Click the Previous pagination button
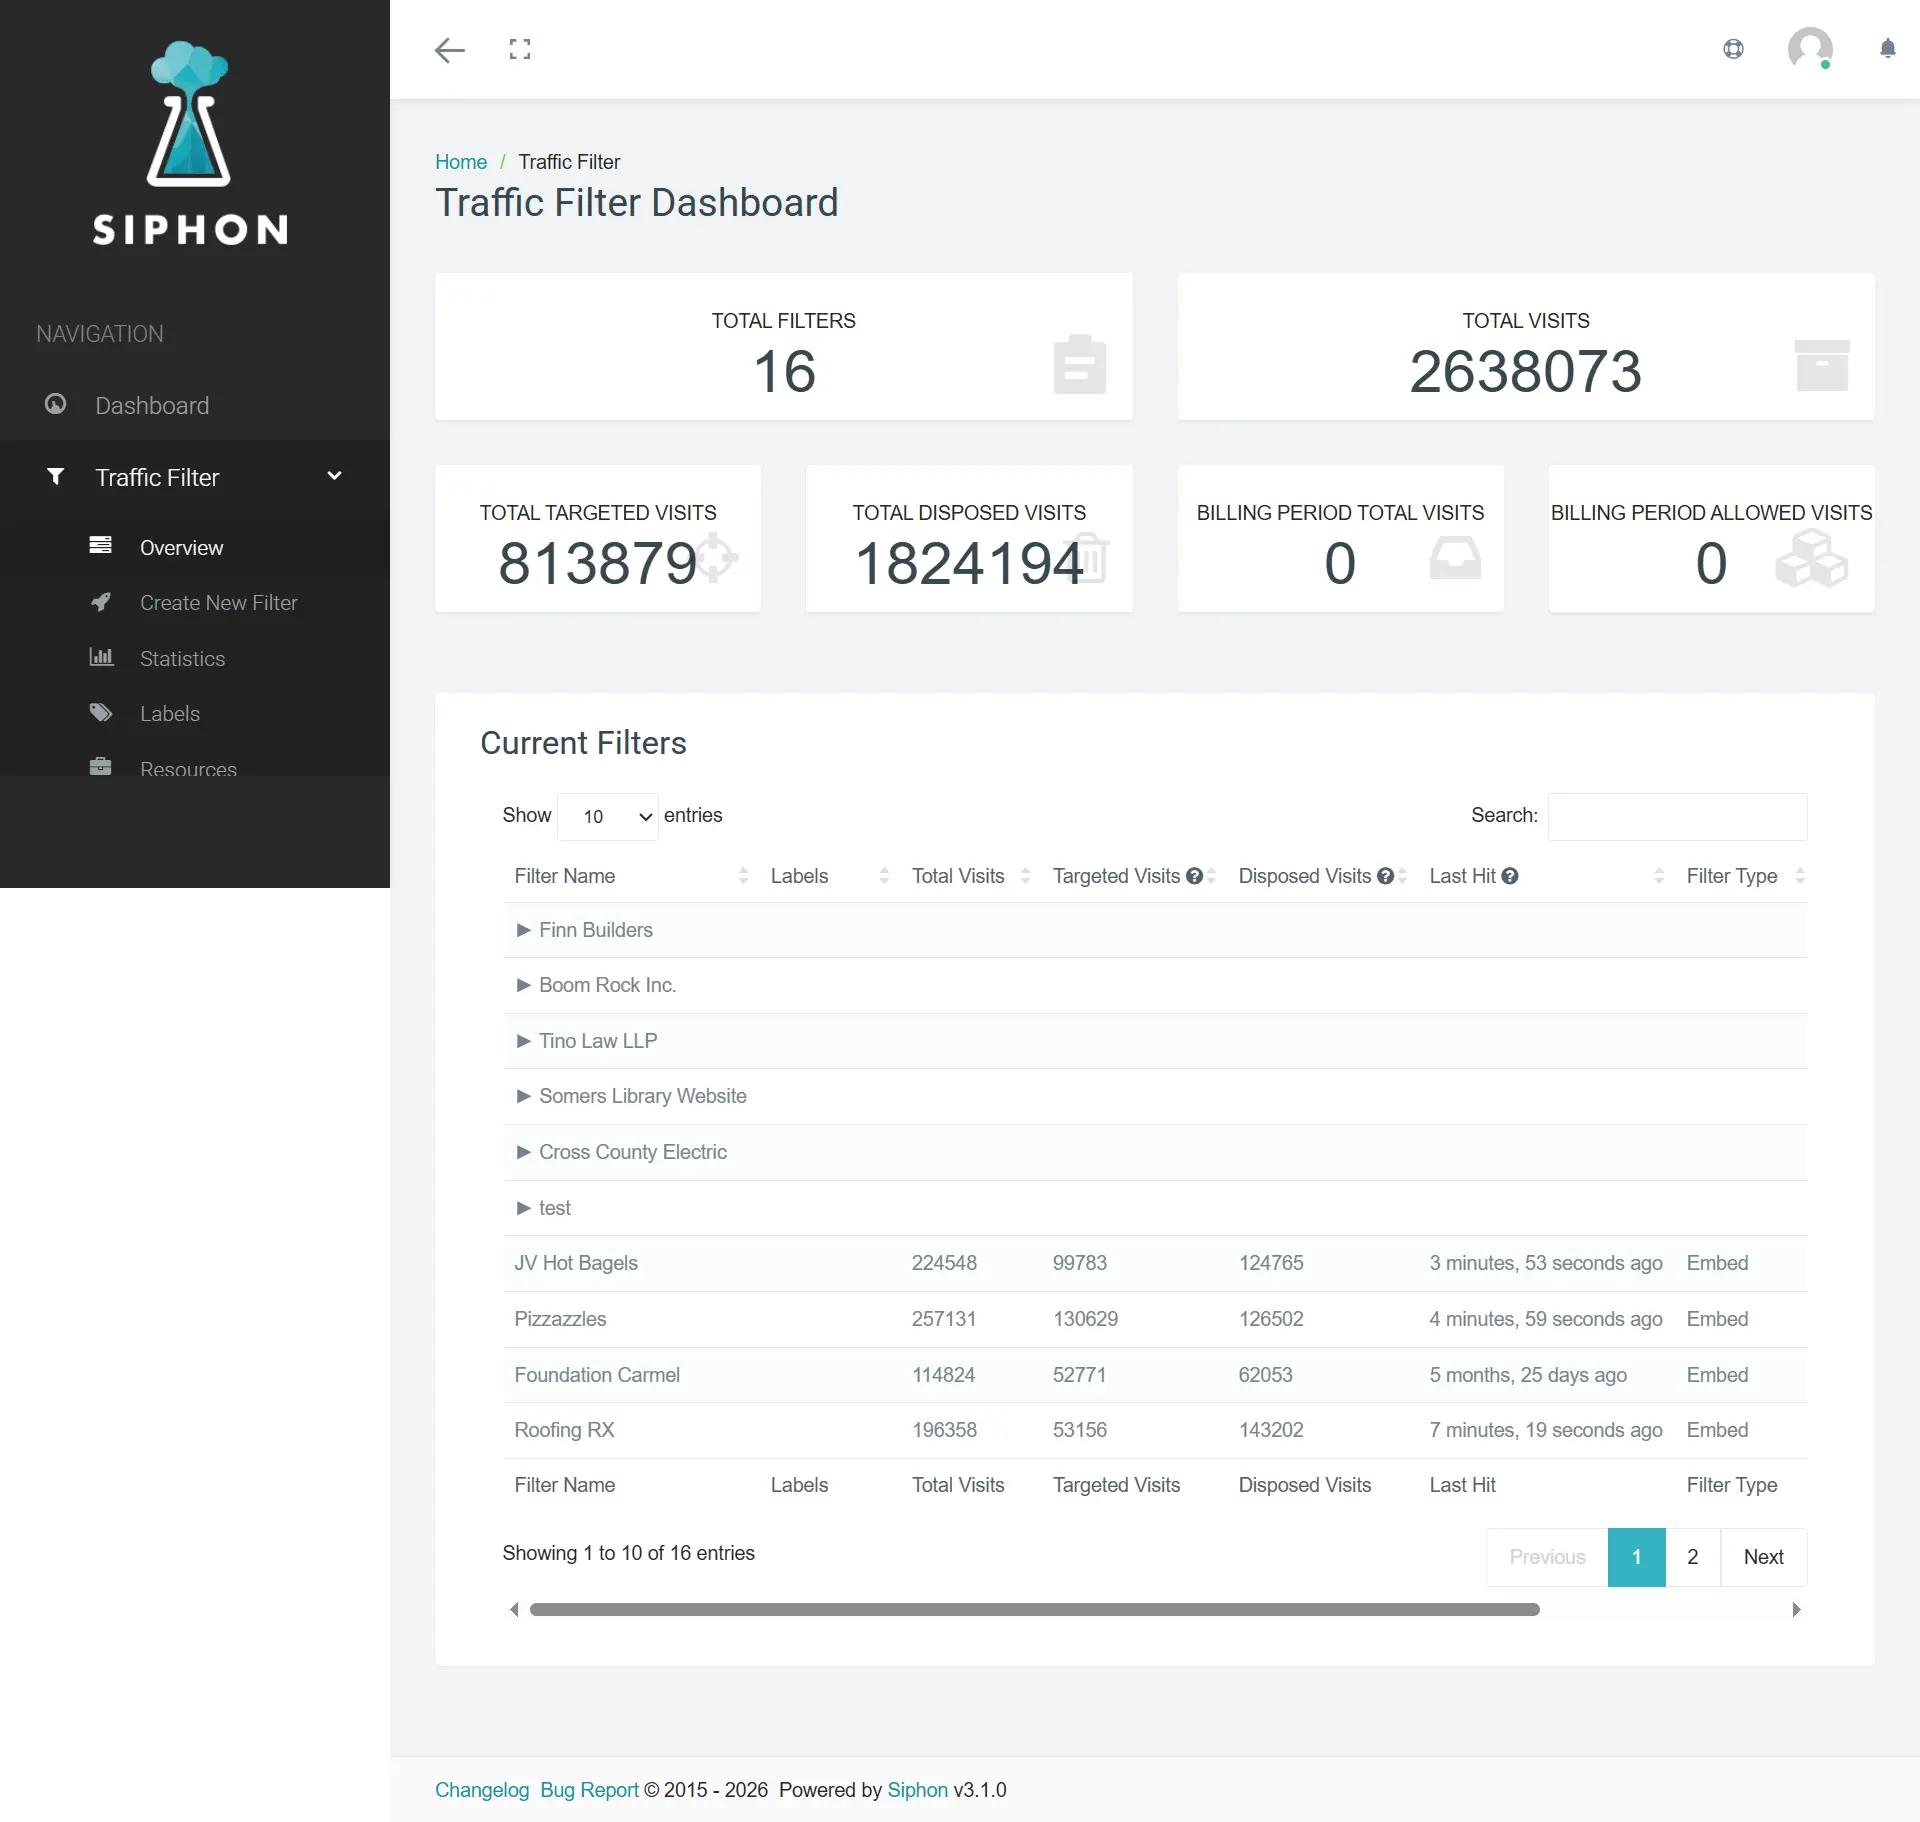 [x=1547, y=1557]
